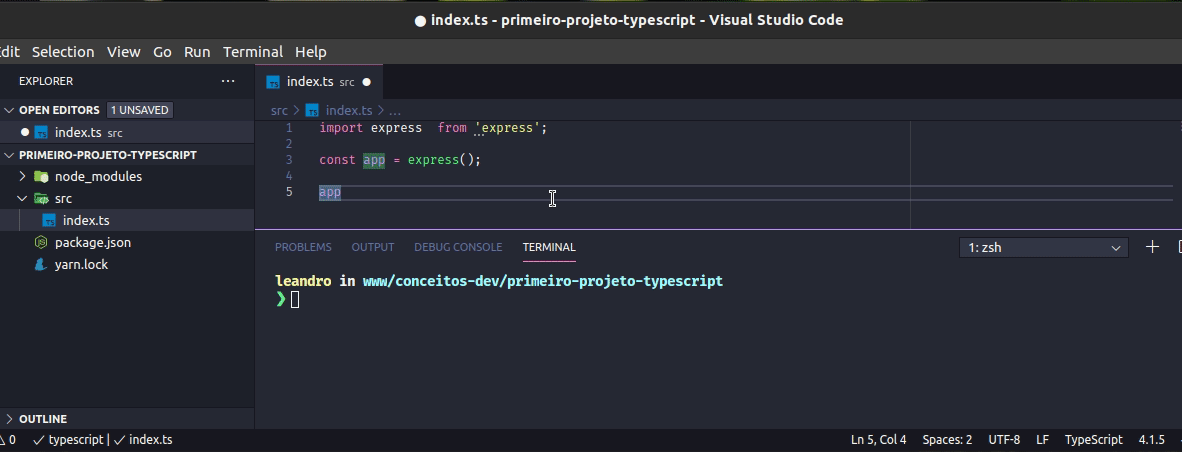Click the package.json Node icon
This screenshot has width=1182, height=452.
41,243
